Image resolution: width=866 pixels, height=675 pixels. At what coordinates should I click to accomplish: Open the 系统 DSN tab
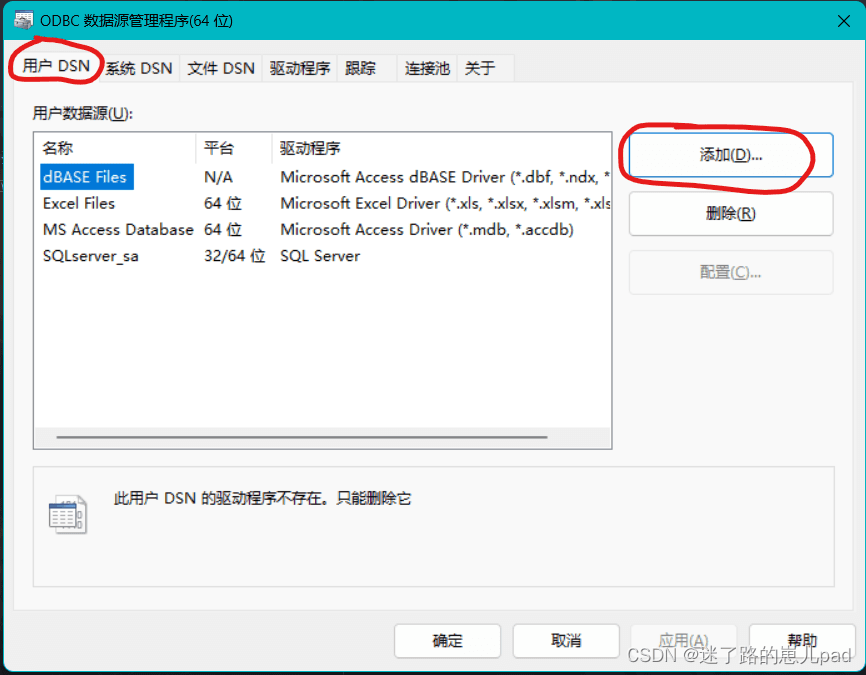click(x=139, y=68)
